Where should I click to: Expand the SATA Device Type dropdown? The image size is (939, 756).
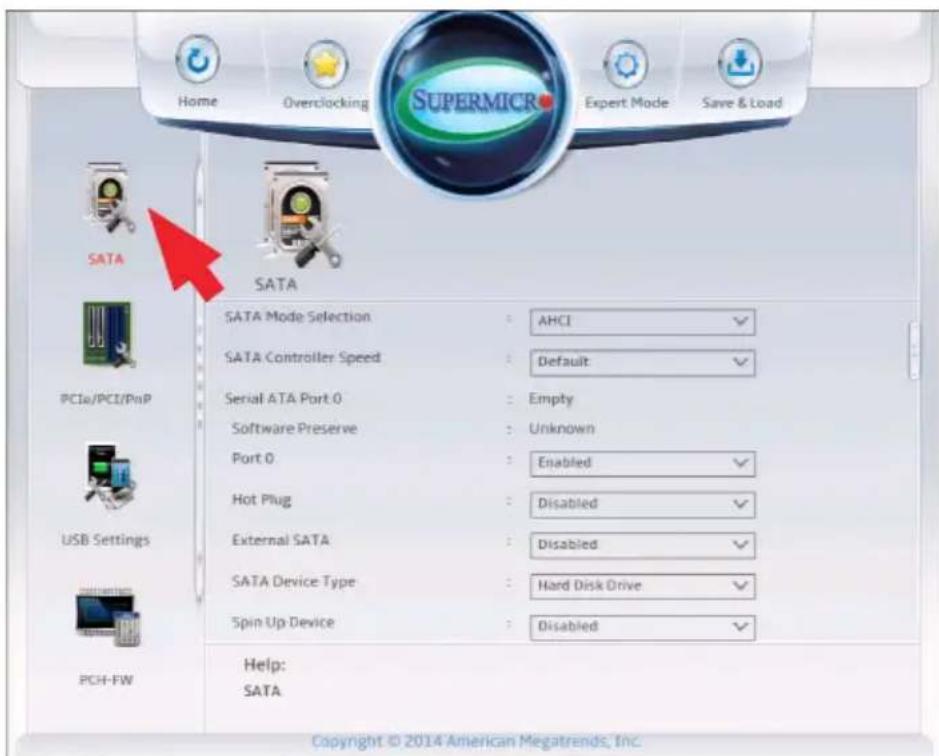(x=642, y=586)
